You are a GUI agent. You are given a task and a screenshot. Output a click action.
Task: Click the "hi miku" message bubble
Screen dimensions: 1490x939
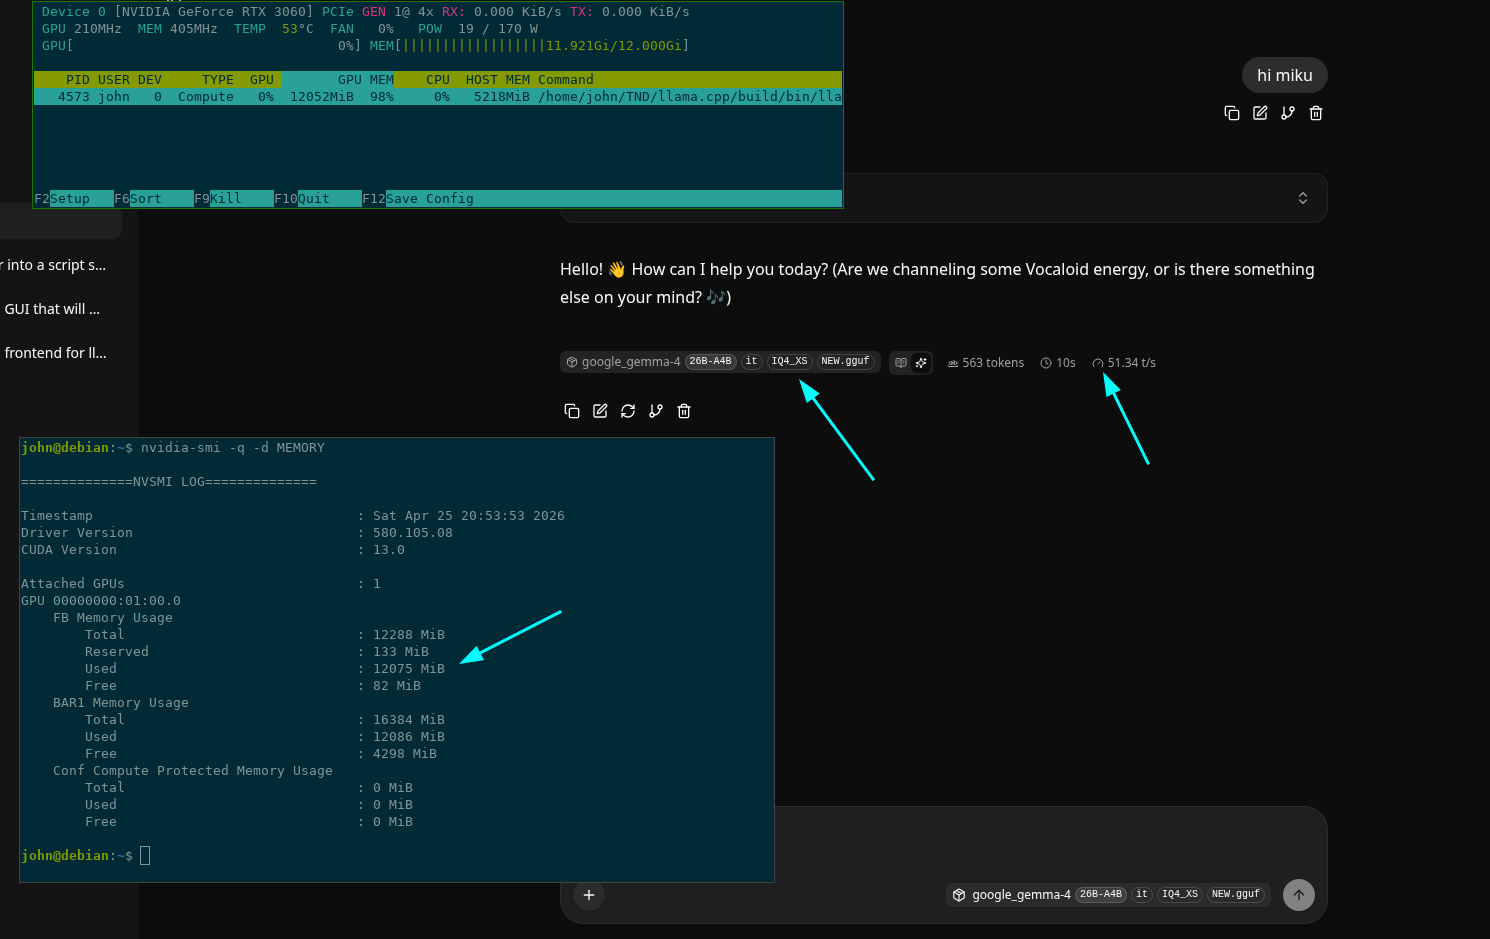(x=1285, y=75)
